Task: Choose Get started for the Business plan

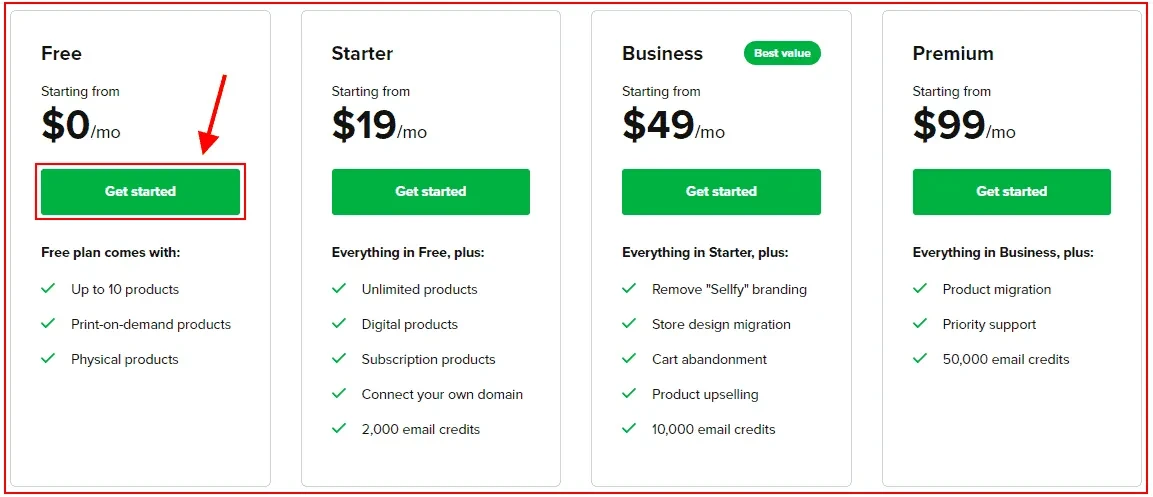Action: click(721, 192)
